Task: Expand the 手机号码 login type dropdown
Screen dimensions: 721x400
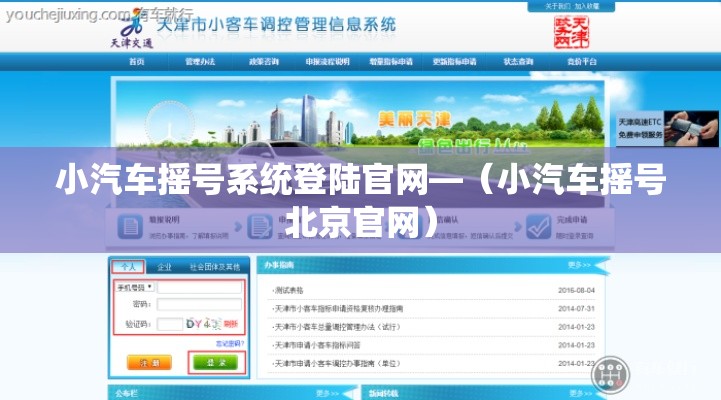Action: click(x=135, y=287)
